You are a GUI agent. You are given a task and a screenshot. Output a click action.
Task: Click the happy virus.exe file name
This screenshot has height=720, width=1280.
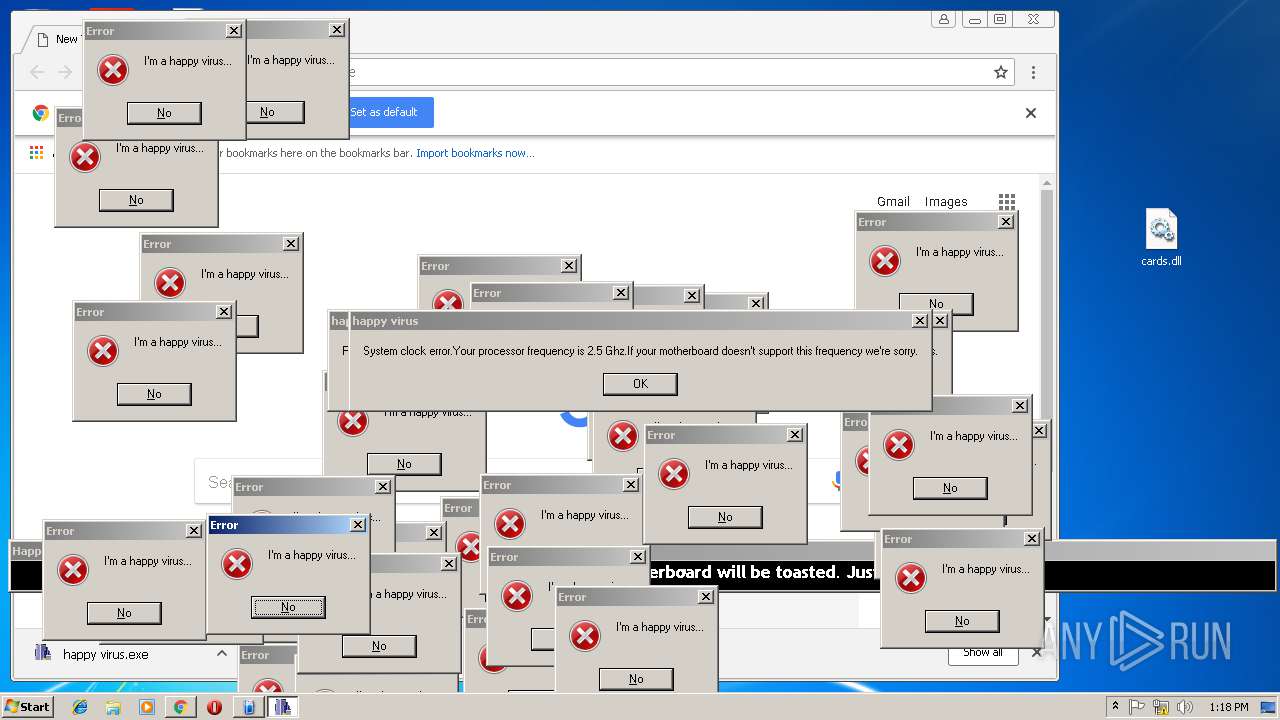[x=106, y=654]
